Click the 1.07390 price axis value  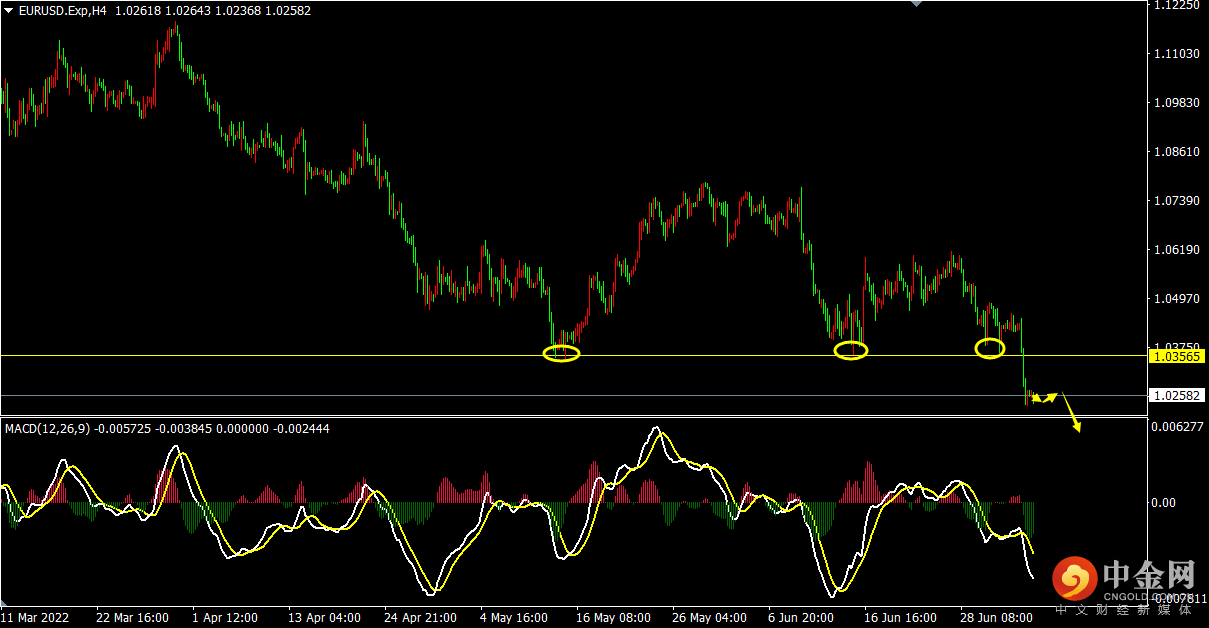coord(1175,201)
